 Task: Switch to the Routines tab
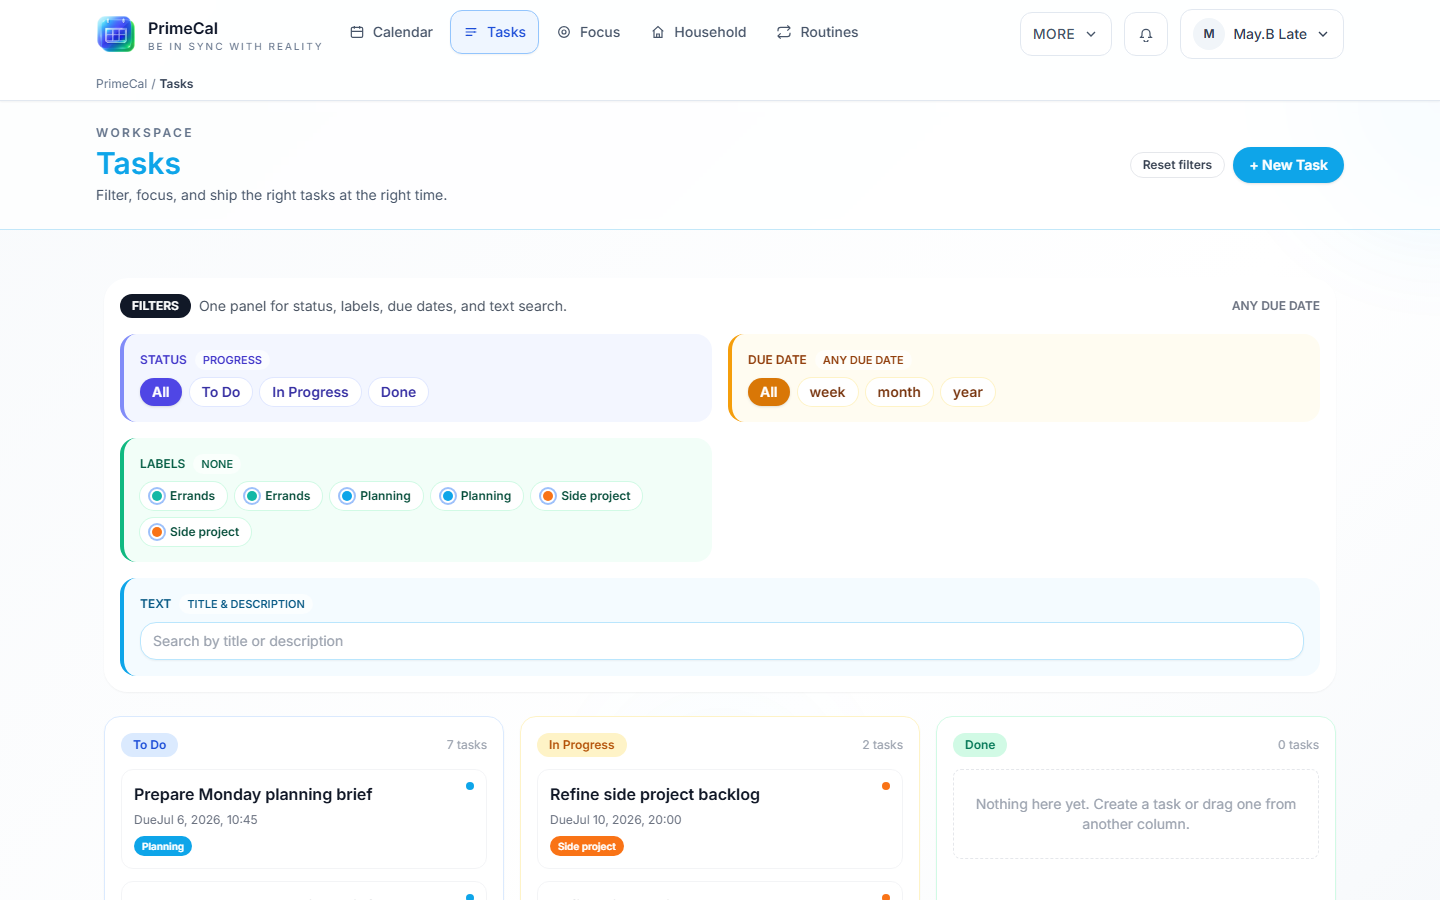coord(817,32)
